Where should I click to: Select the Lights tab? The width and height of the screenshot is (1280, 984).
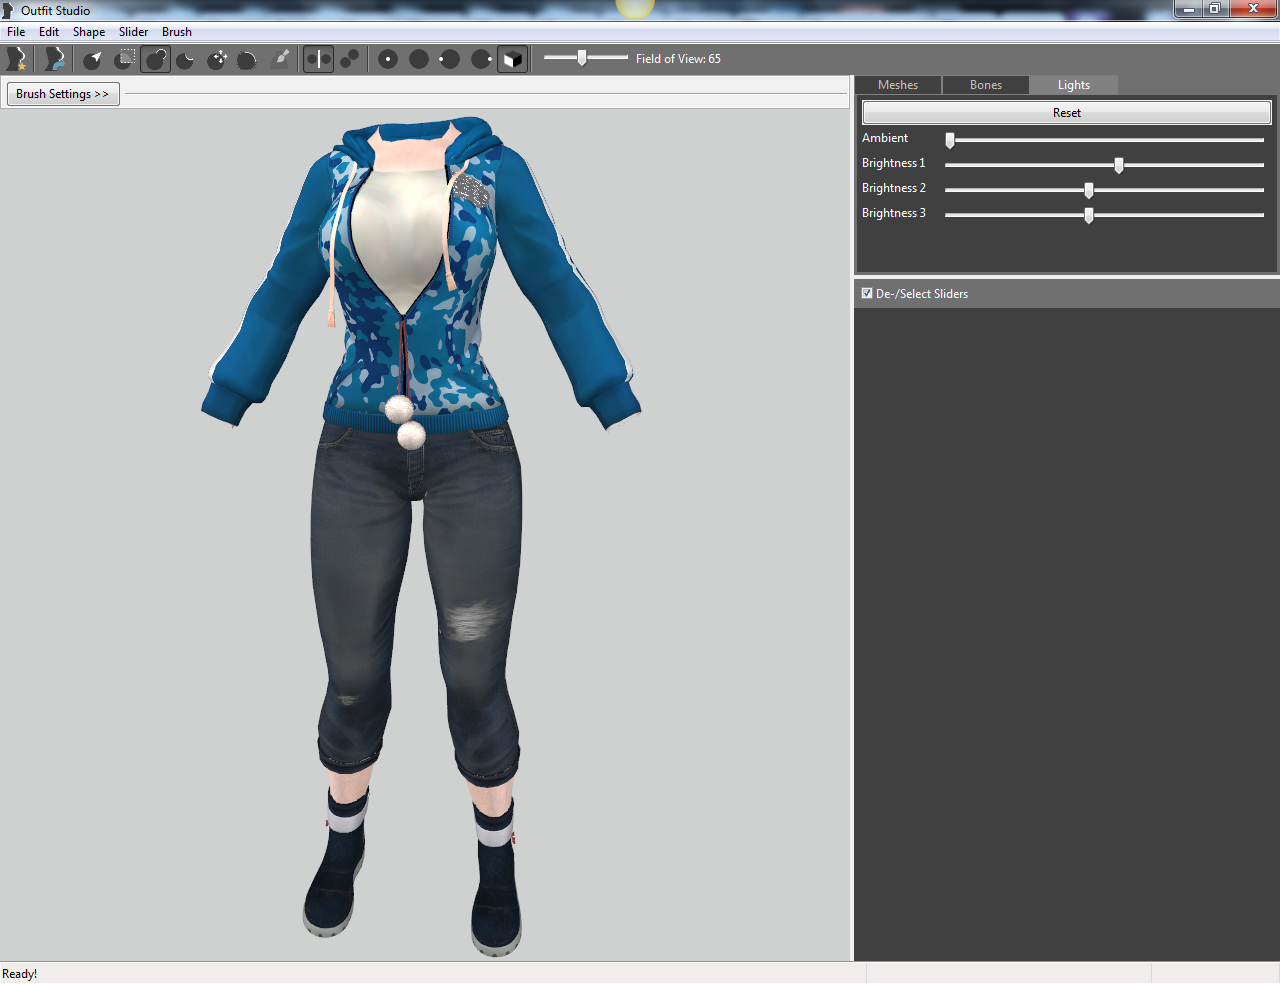click(x=1074, y=85)
